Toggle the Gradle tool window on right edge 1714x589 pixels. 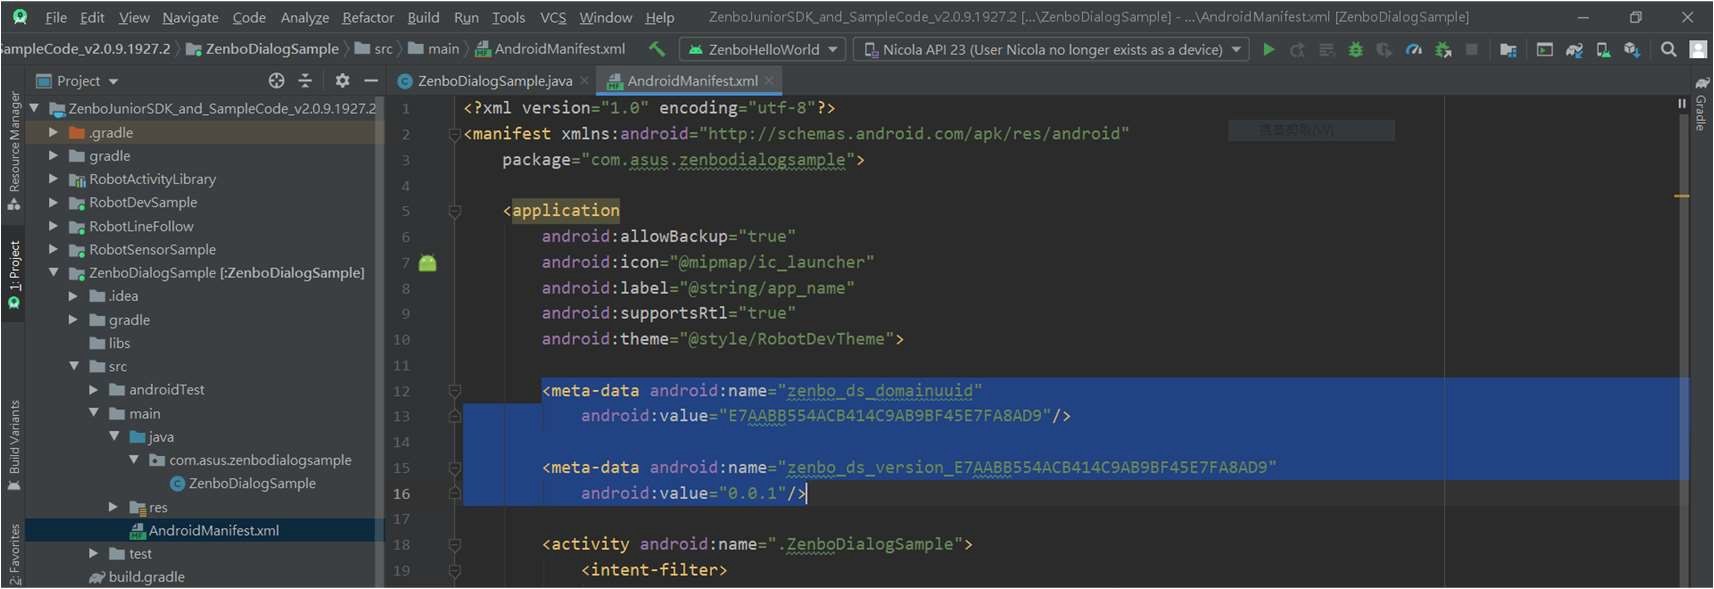[1700, 104]
